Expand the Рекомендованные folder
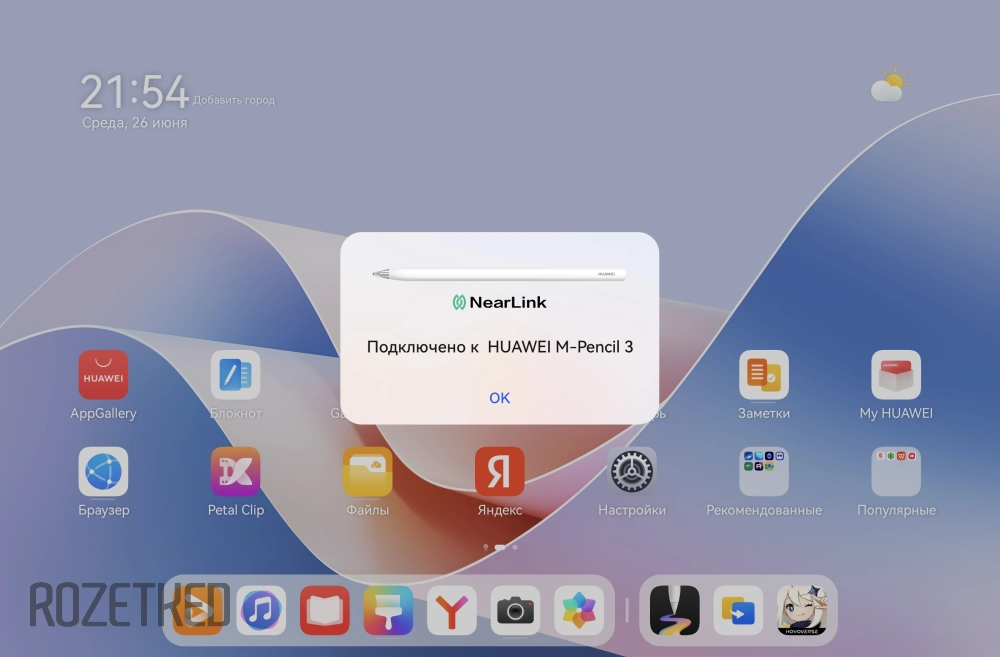This screenshot has height=657, width=1000. pyautogui.click(x=764, y=472)
